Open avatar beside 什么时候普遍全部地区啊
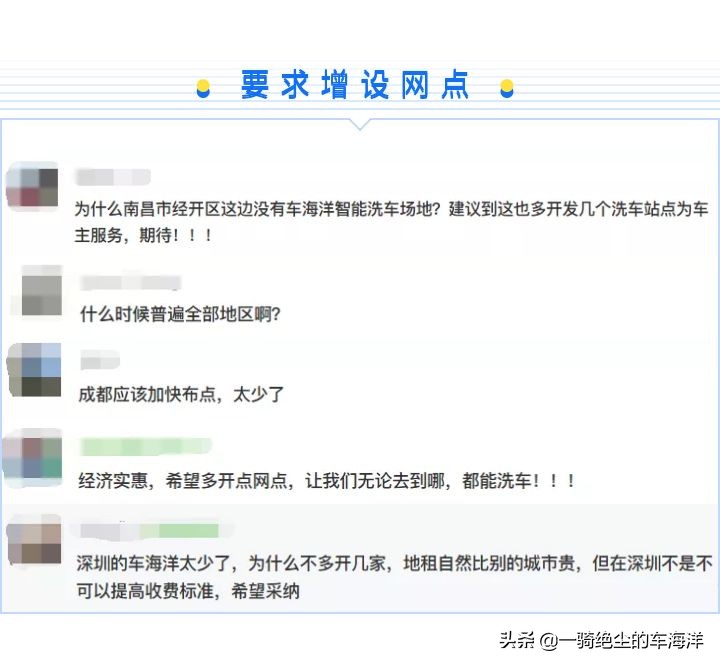Image resolution: width=720 pixels, height=666 pixels. [x=41, y=290]
